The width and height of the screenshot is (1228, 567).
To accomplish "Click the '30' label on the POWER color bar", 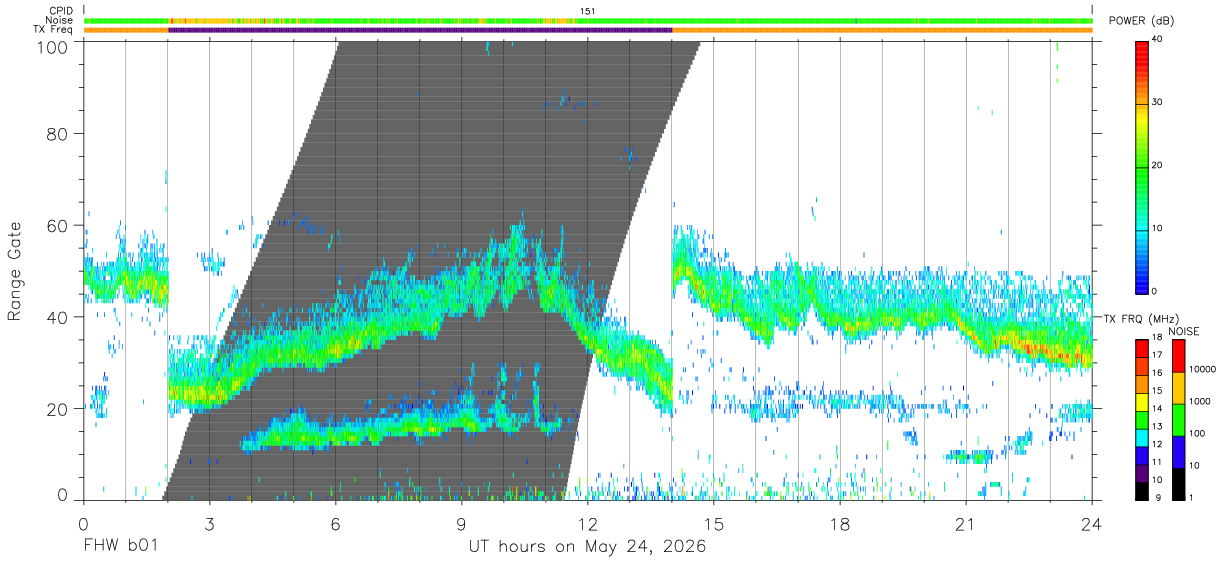I will coord(1158,102).
